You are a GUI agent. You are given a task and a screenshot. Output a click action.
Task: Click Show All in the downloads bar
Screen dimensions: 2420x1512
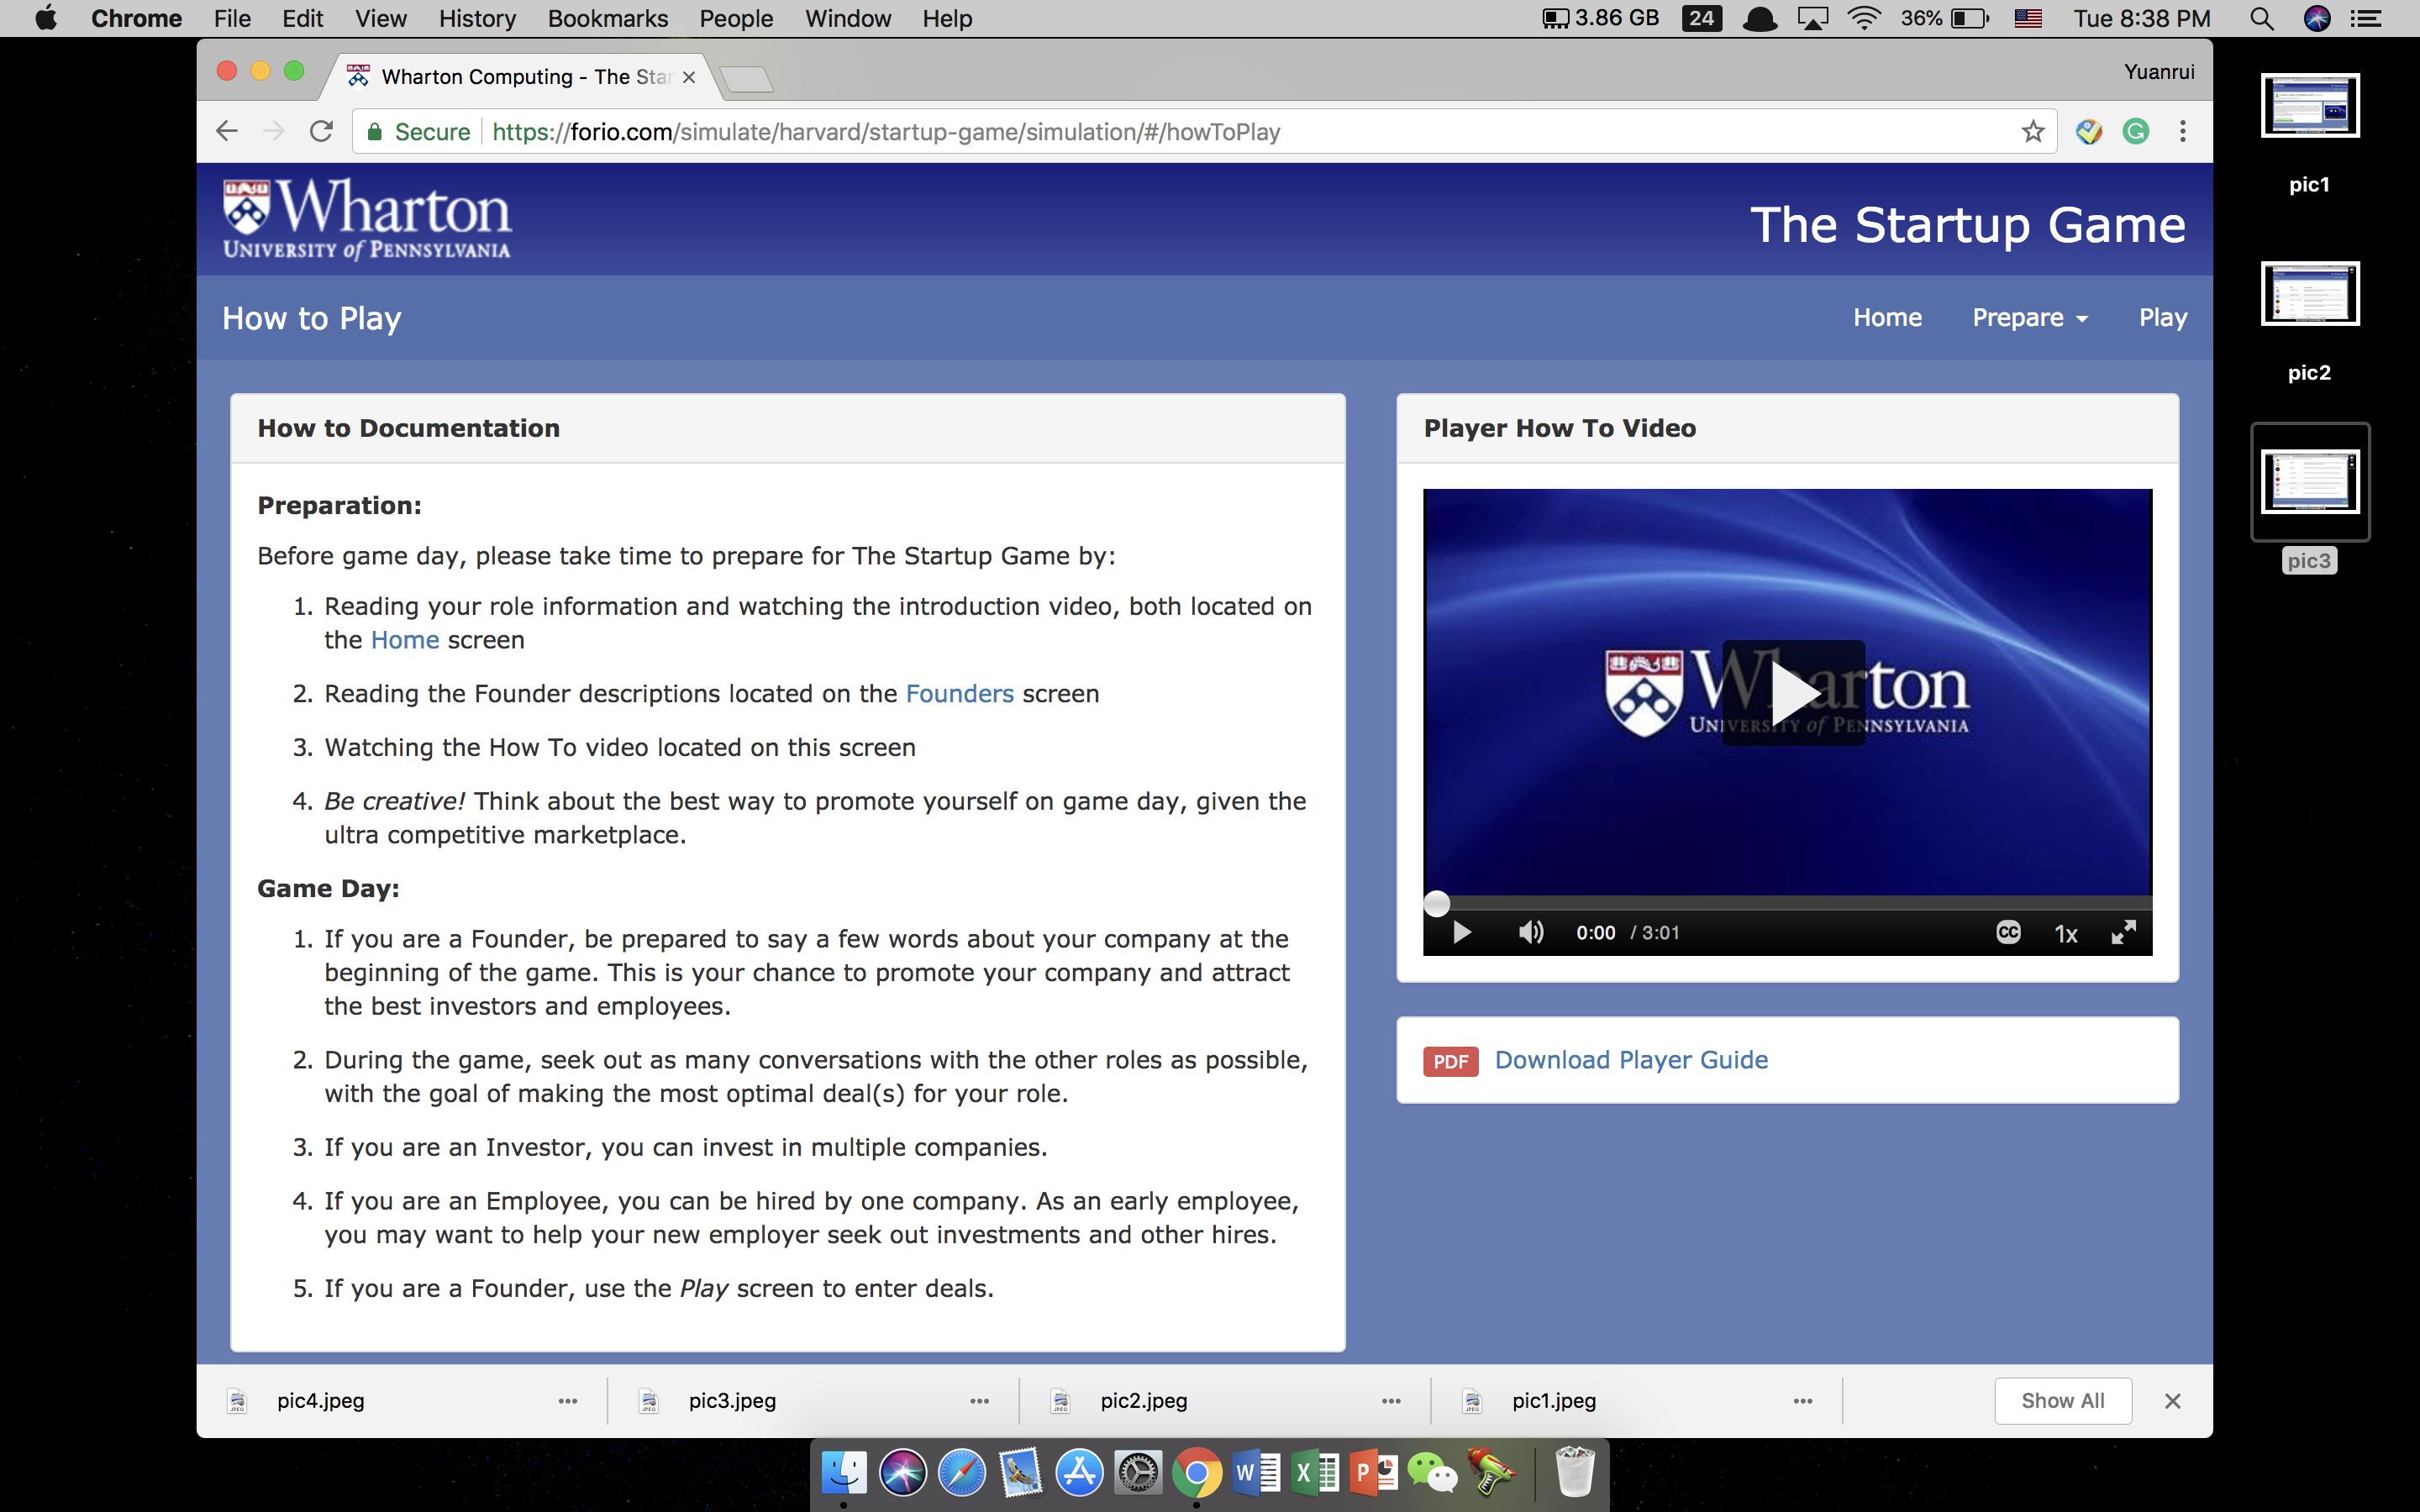coord(2062,1401)
